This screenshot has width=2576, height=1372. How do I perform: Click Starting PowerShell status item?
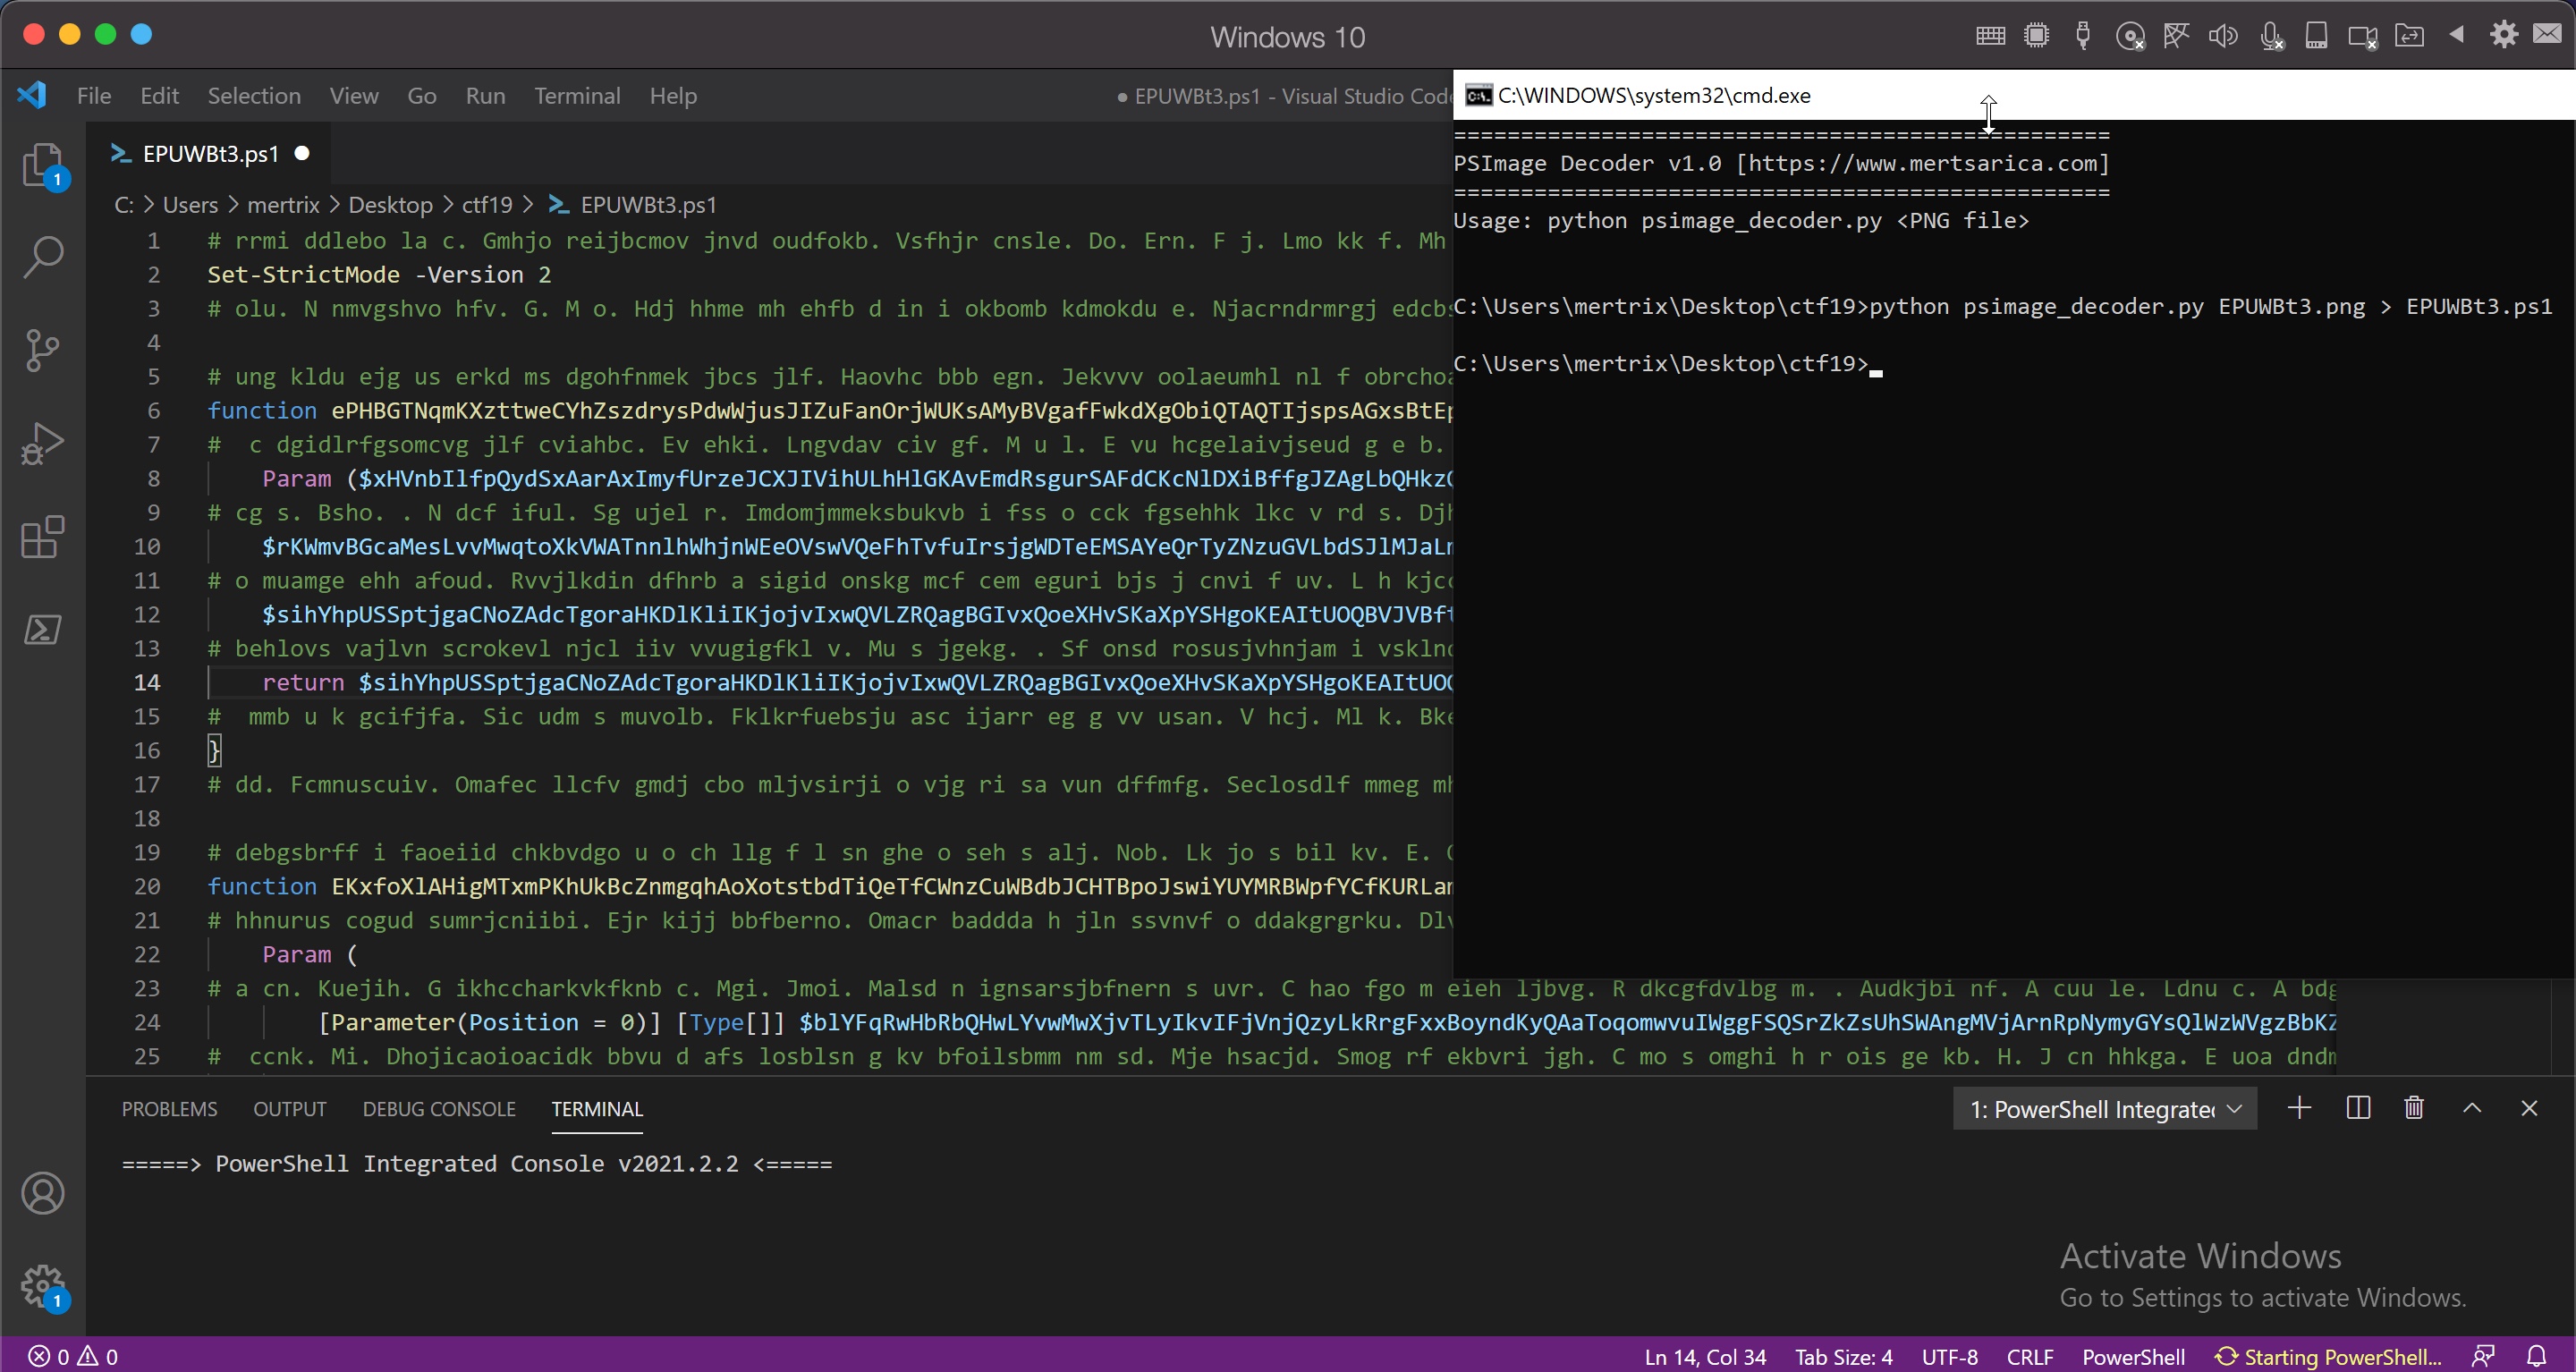point(2327,1357)
